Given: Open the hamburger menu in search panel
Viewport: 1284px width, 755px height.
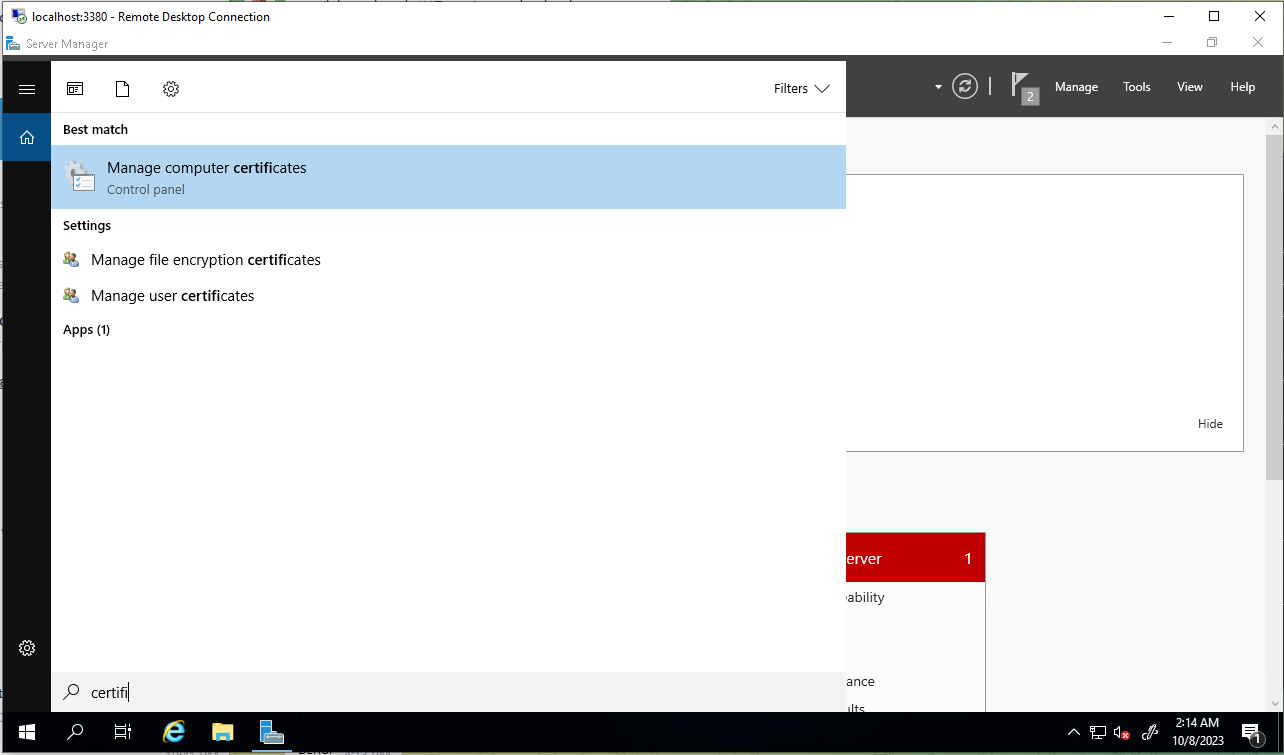Looking at the screenshot, I should point(27,89).
